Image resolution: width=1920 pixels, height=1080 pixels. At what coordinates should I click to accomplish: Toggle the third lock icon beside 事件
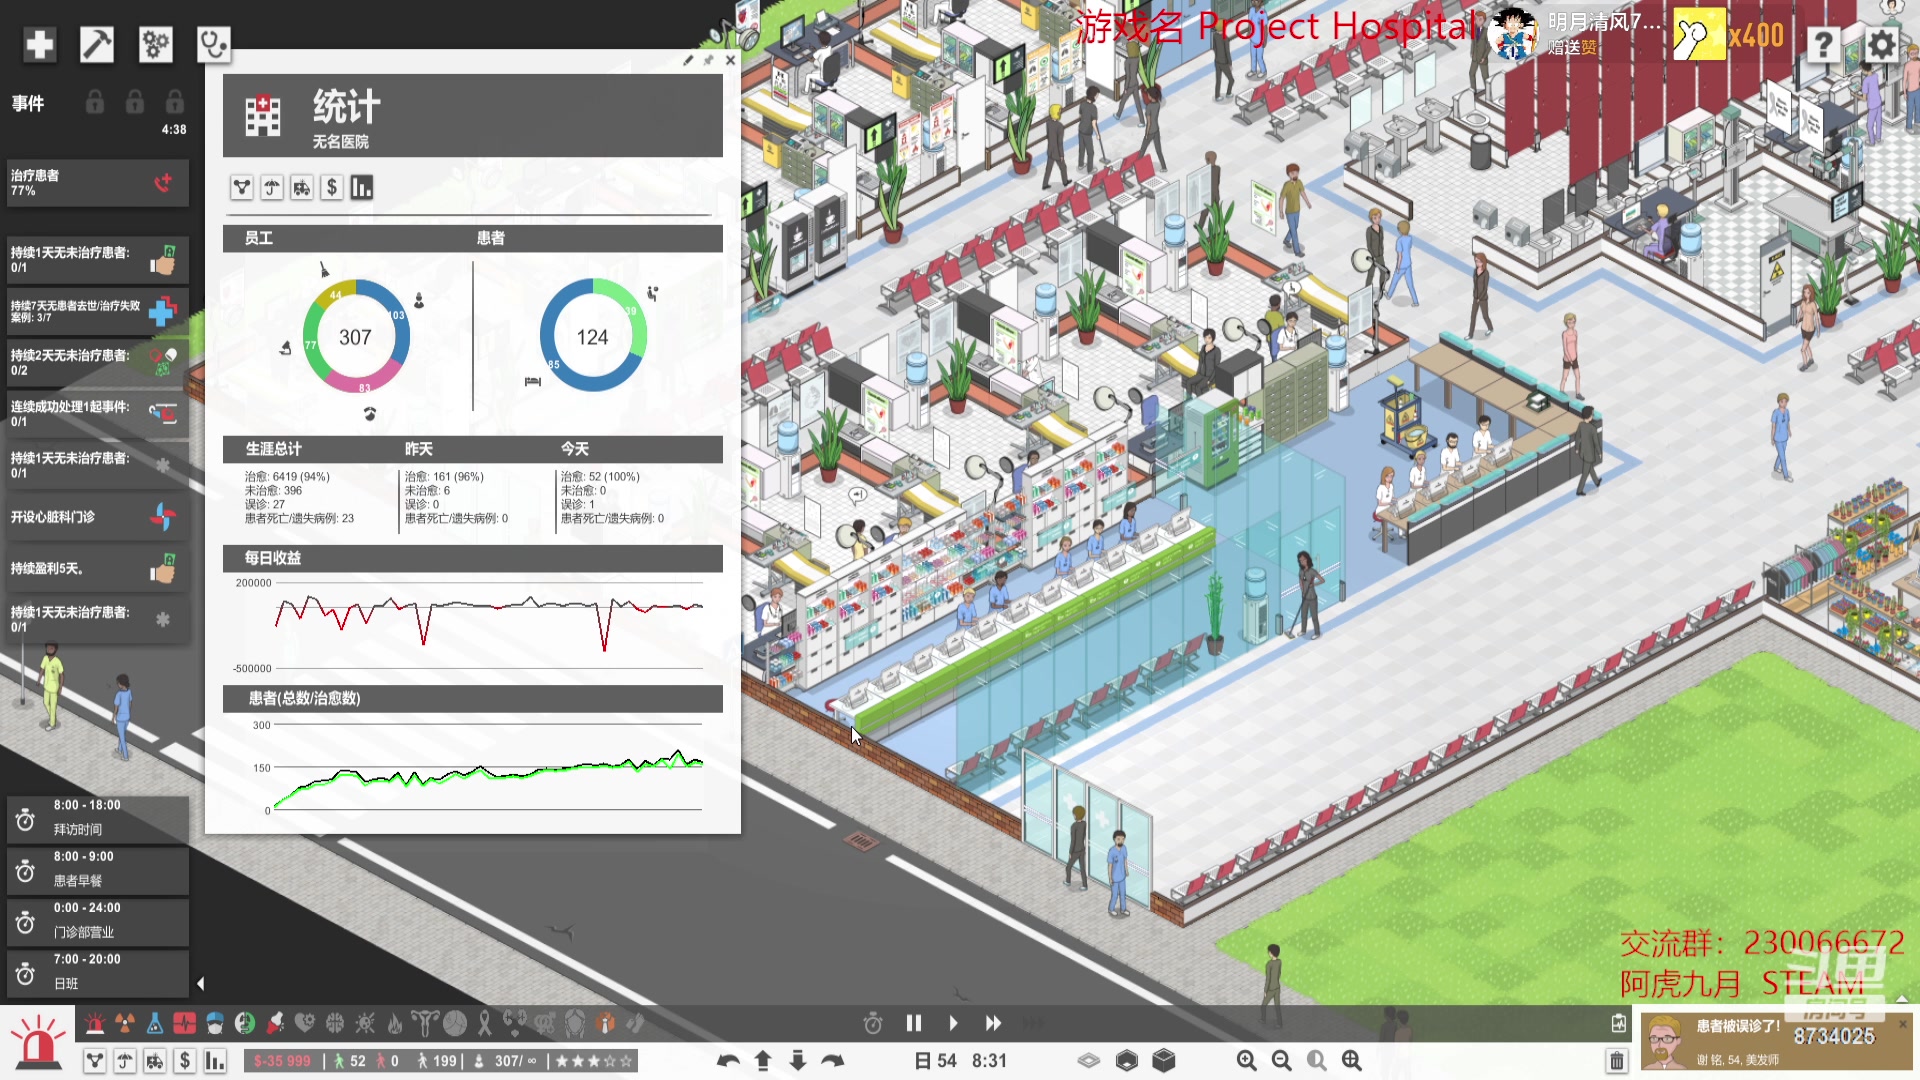[x=175, y=102]
